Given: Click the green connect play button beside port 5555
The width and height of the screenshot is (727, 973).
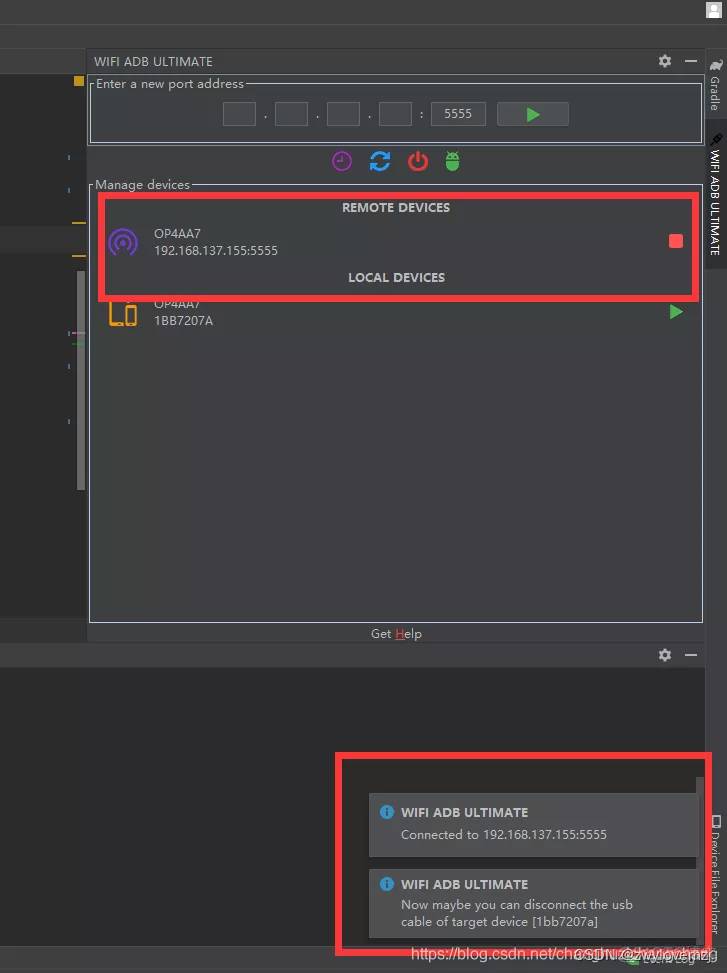Looking at the screenshot, I should 532,114.
